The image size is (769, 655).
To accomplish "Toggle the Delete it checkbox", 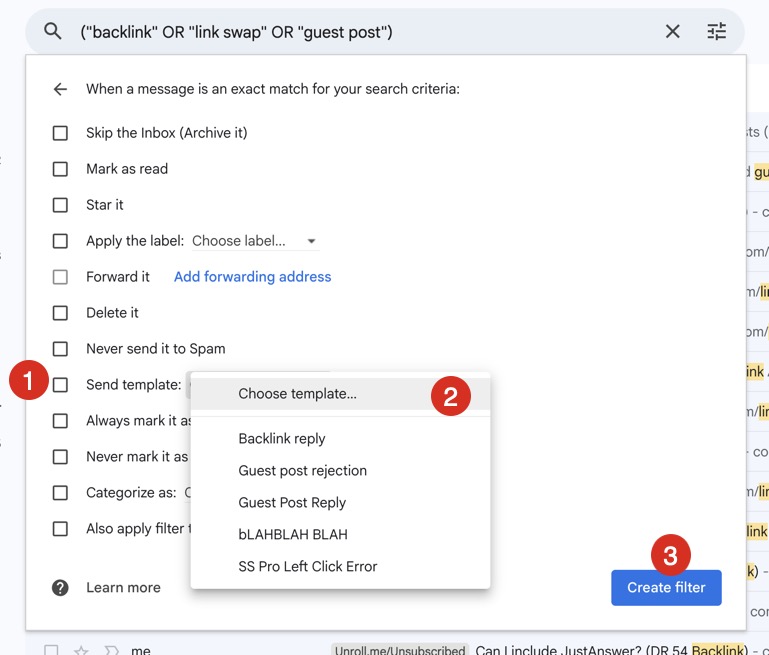I will pos(60,313).
